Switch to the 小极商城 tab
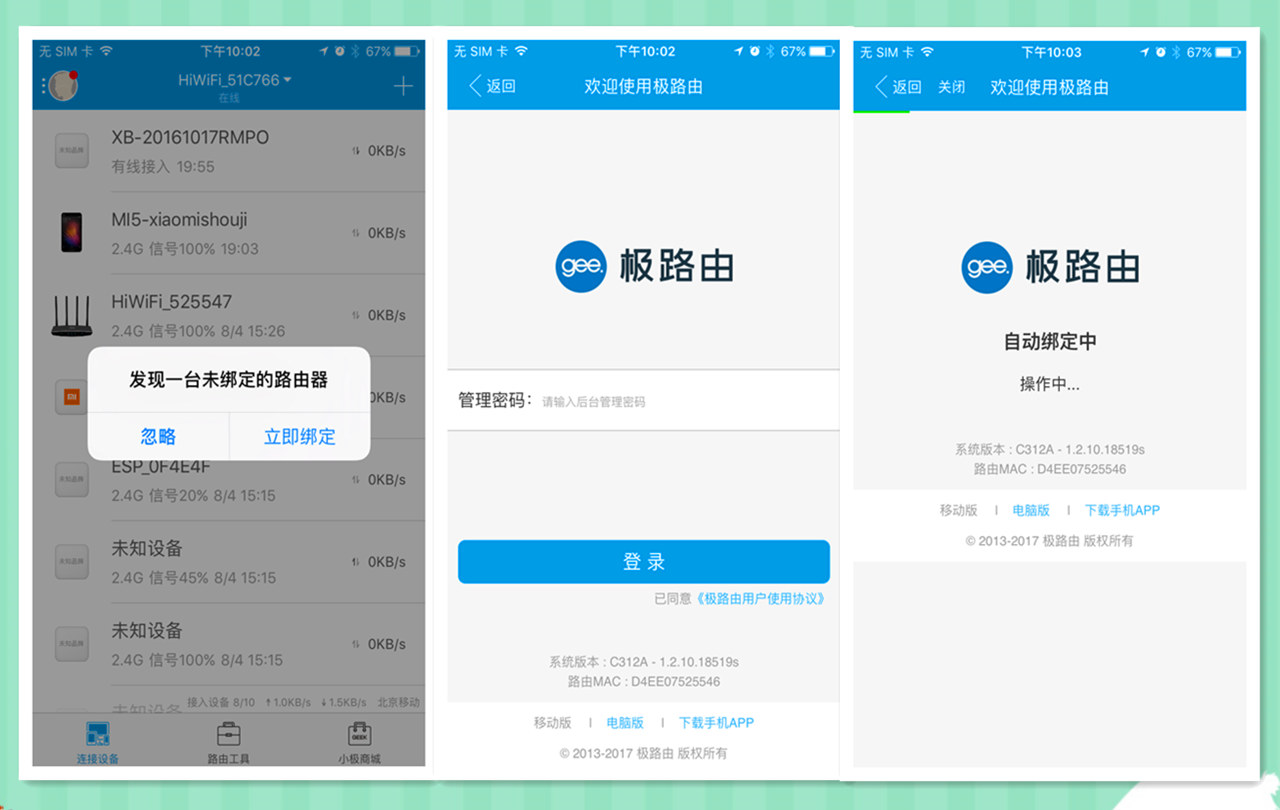This screenshot has height=810, width=1280. coord(359,742)
